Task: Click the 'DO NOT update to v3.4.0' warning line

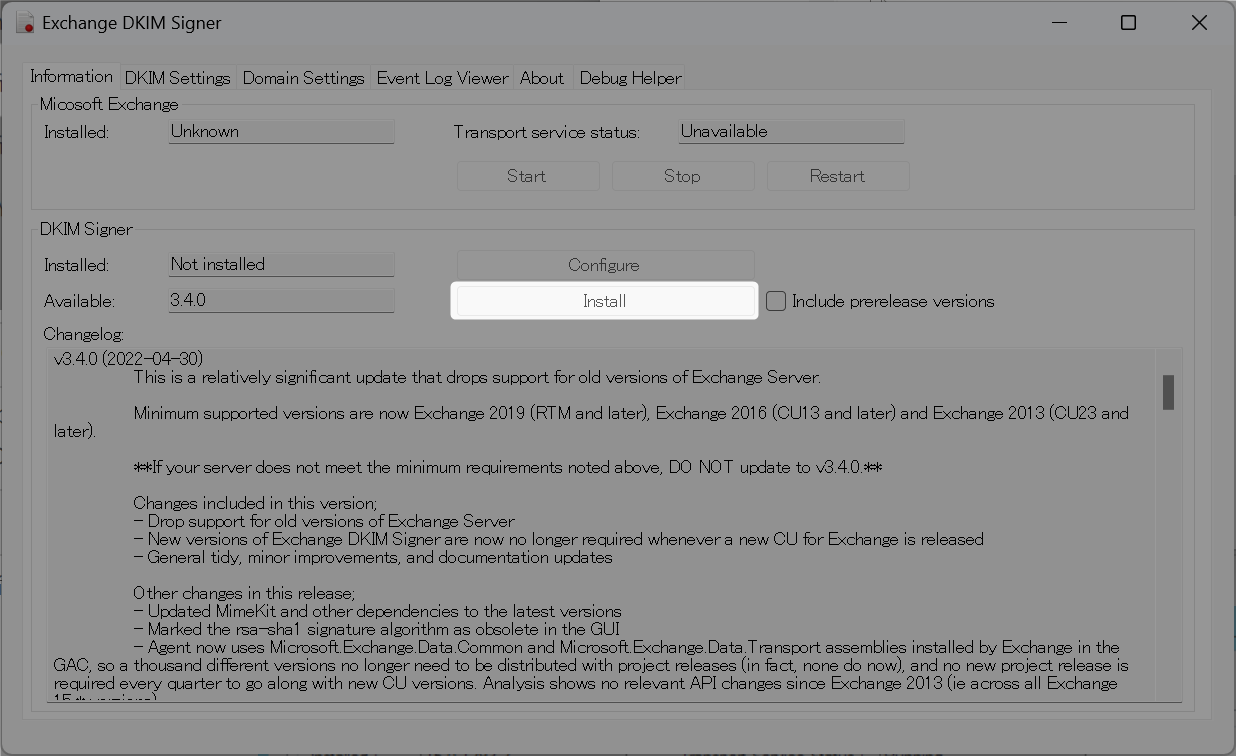Action: (x=508, y=468)
